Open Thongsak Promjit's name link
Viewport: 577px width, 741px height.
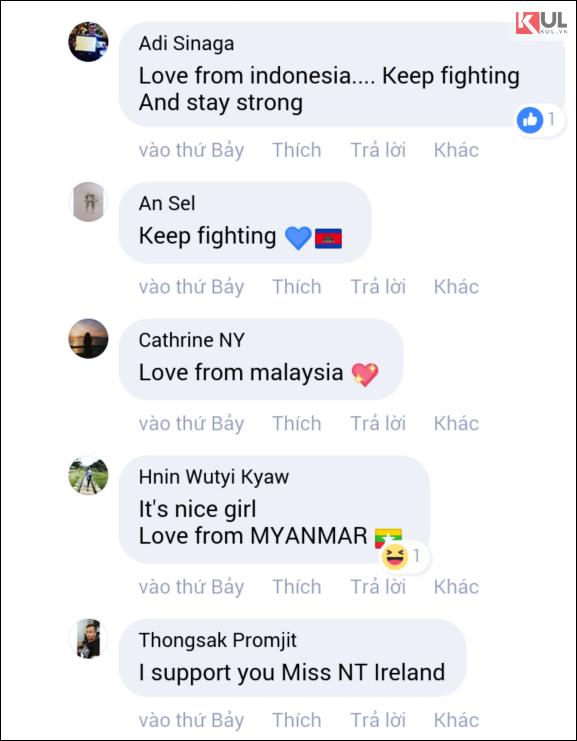[x=218, y=640]
